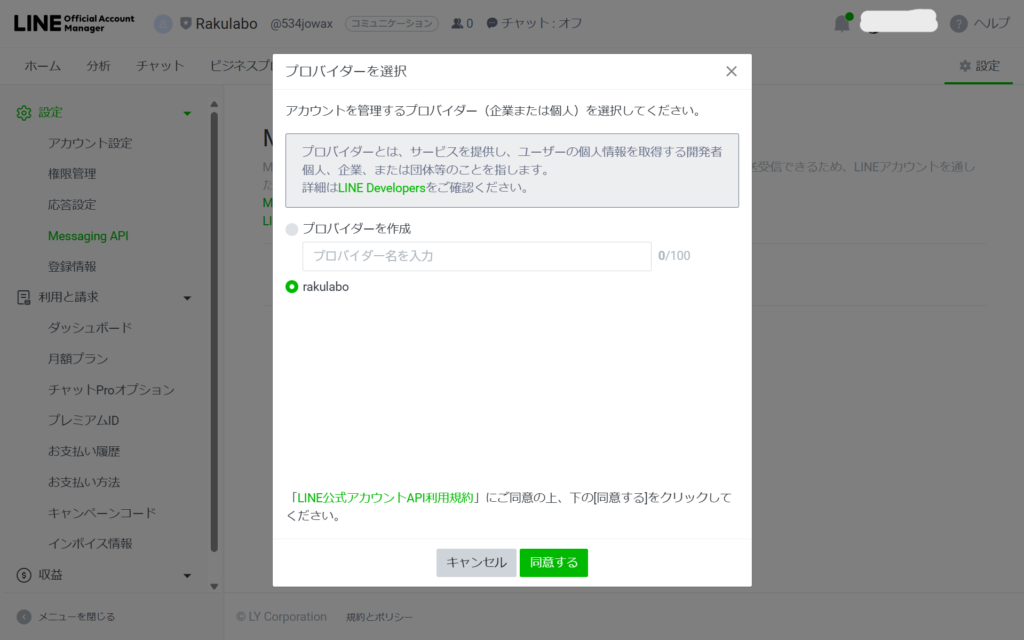Close the provider selection dialog with X
Viewport: 1024px width, 640px height.
(731, 71)
